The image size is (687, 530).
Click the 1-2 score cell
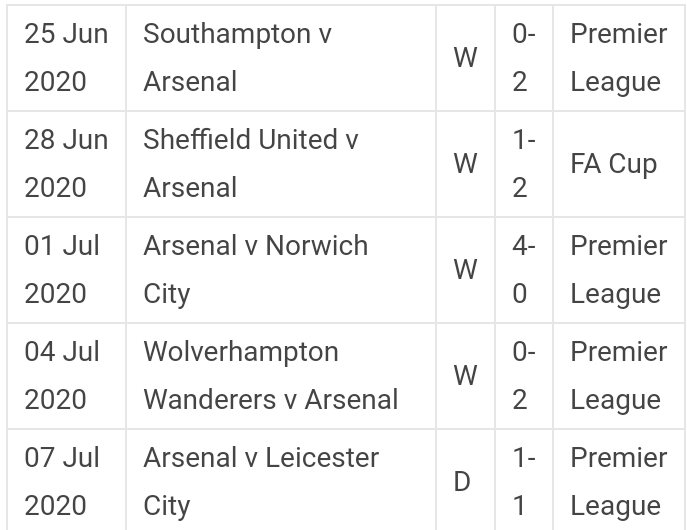[524, 164]
